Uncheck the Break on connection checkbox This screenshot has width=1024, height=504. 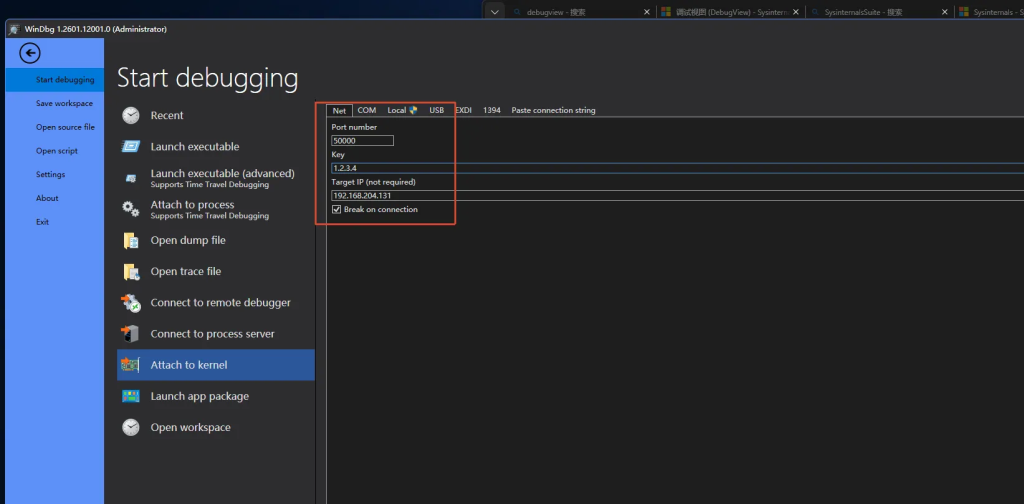pyautogui.click(x=336, y=210)
